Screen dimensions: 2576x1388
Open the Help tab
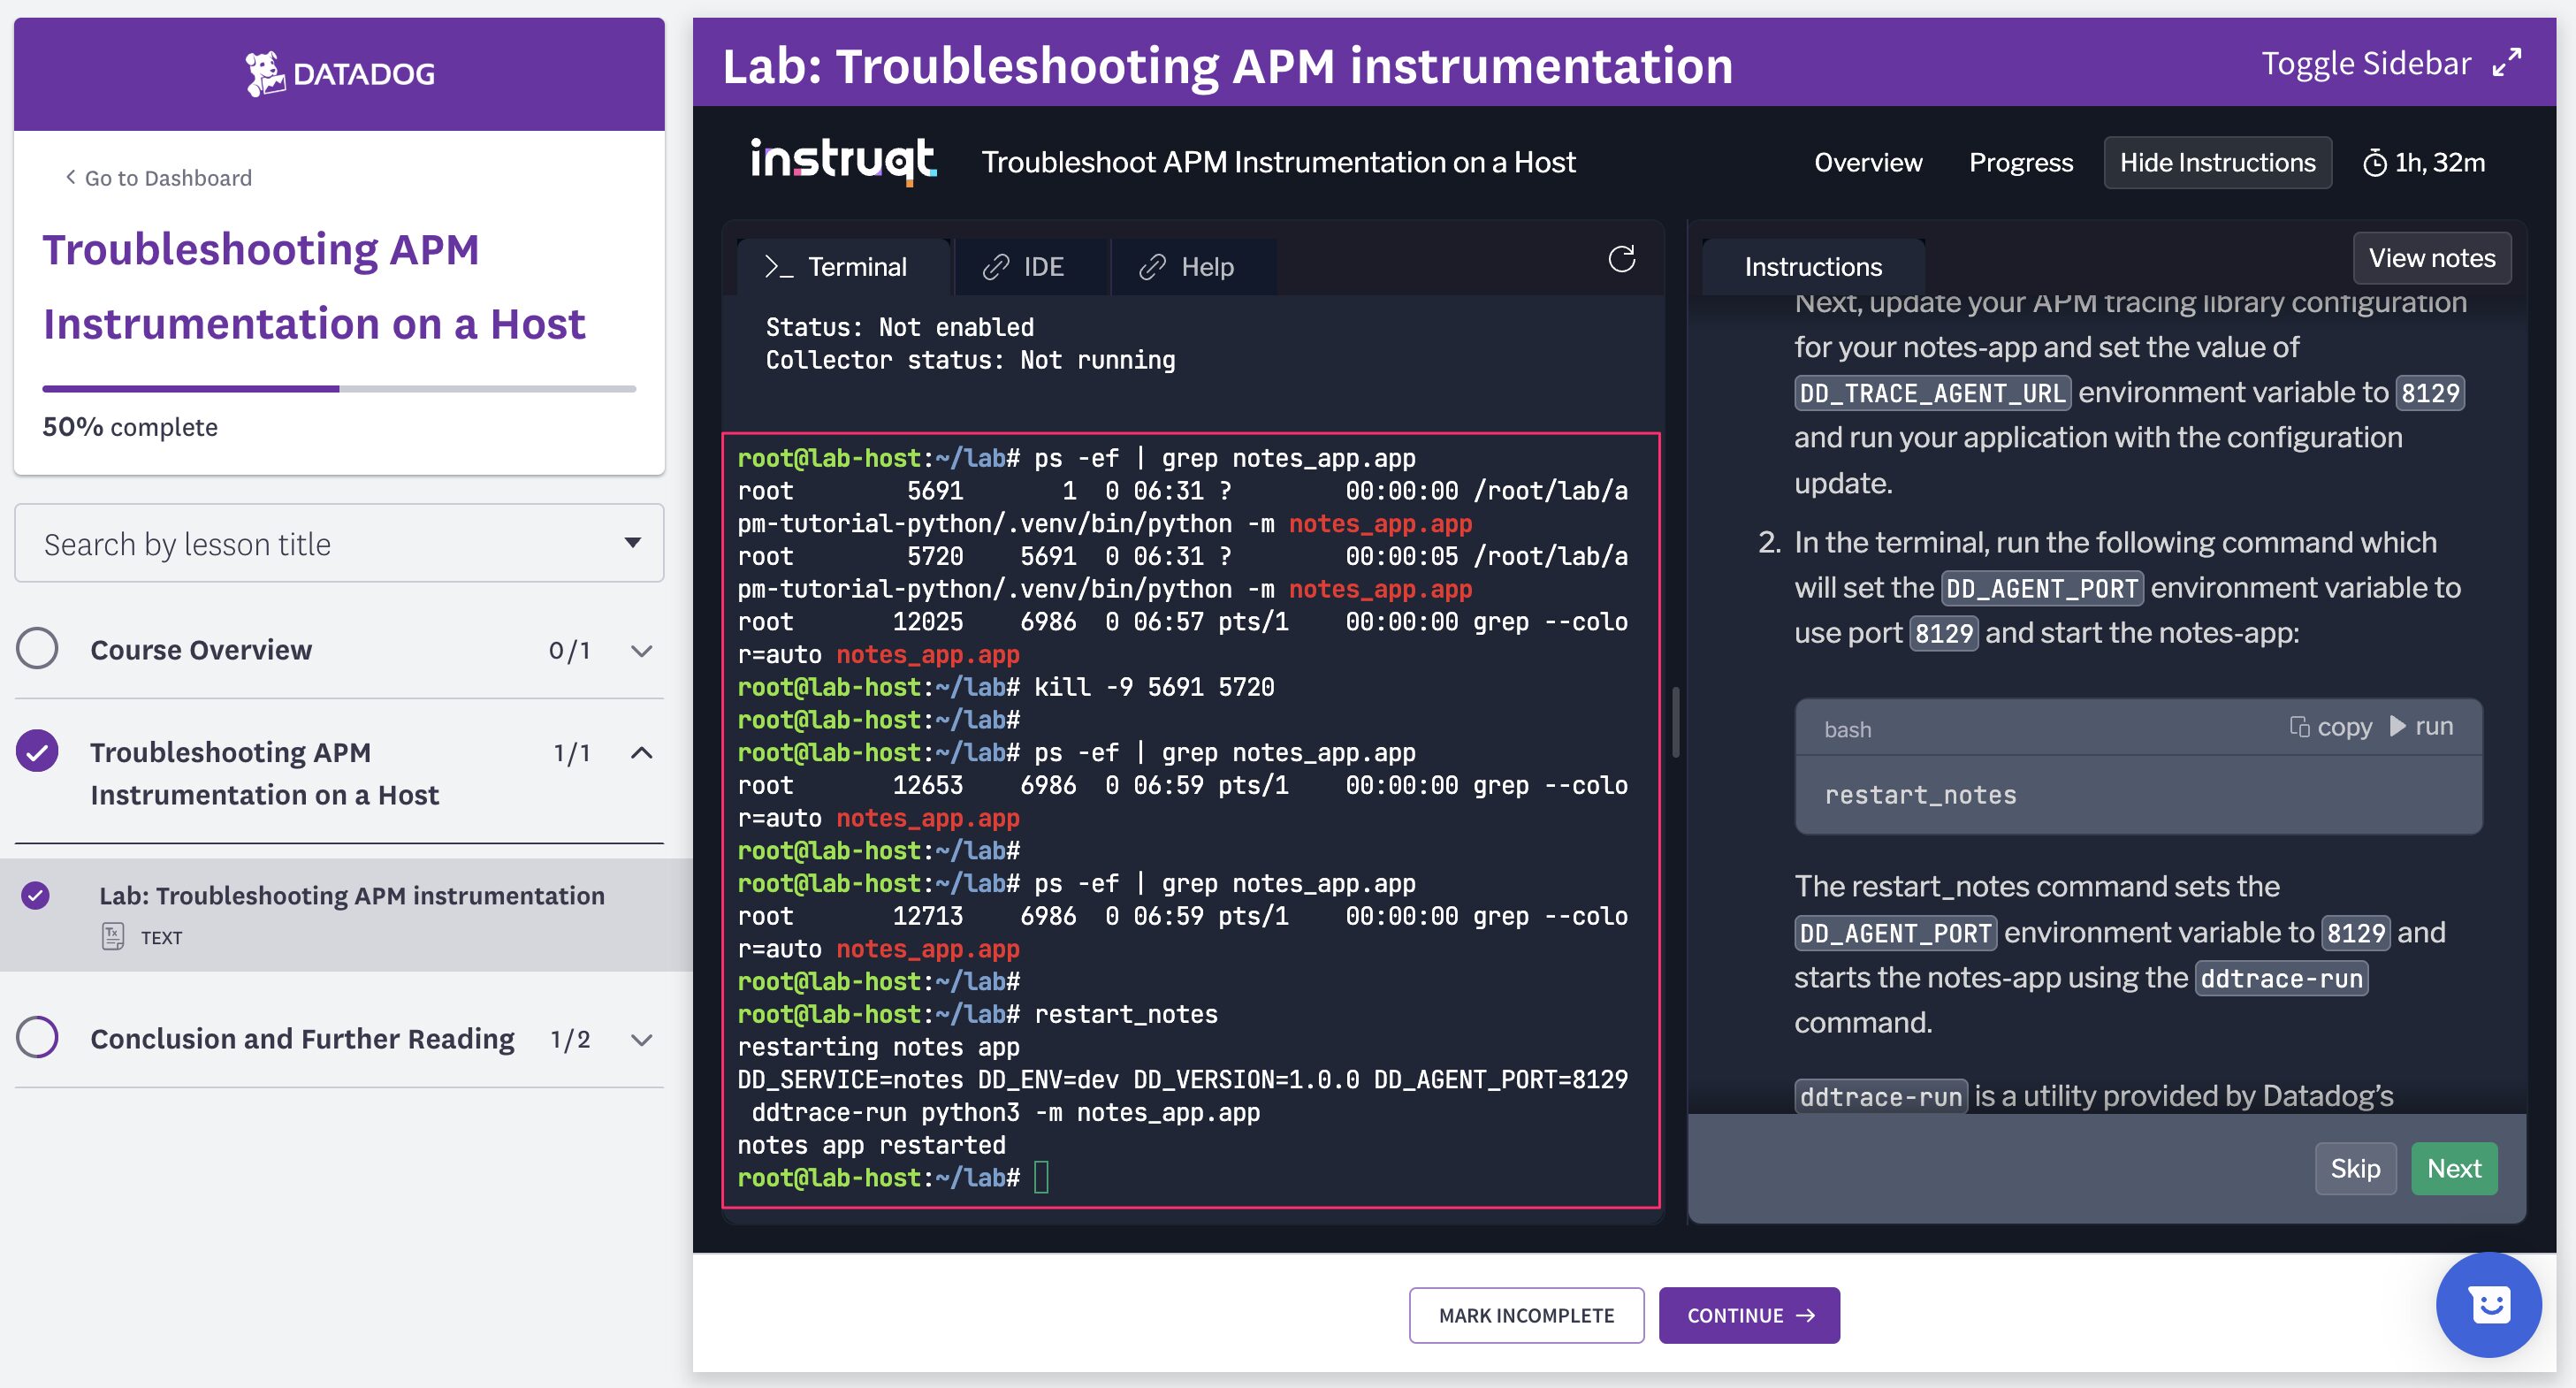click(1194, 267)
